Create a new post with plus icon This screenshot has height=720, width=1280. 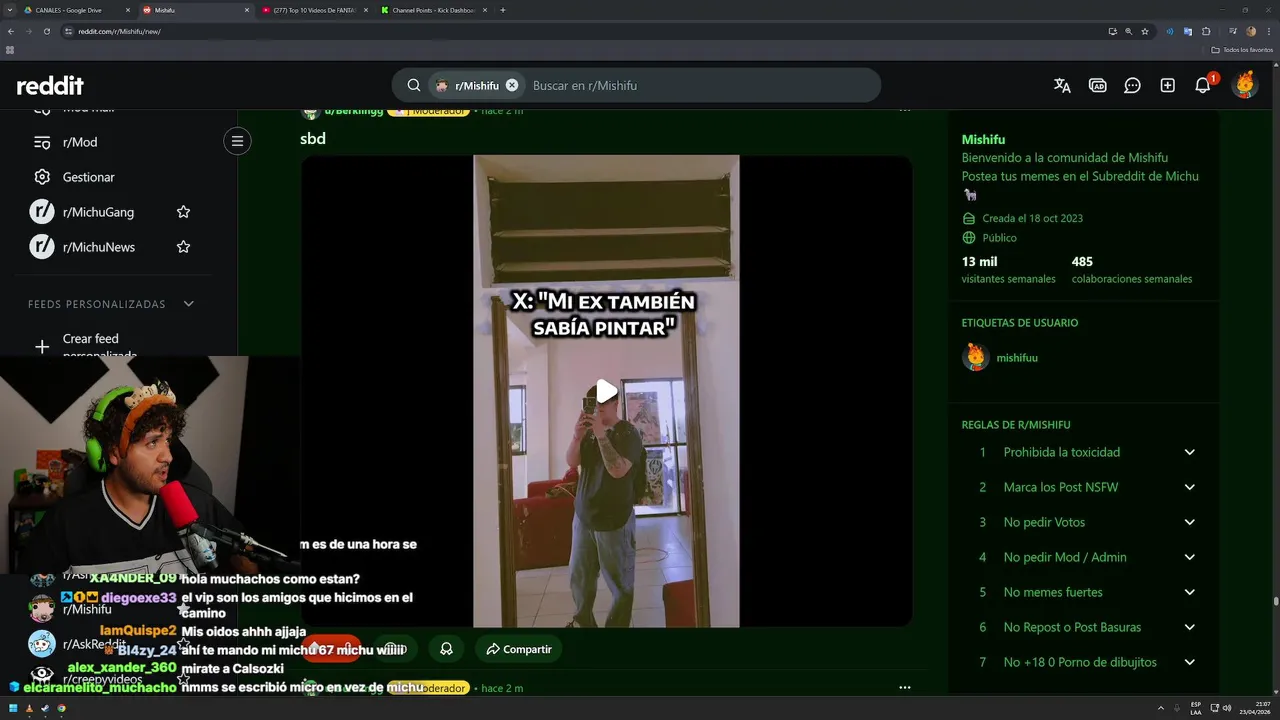(1167, 86)
